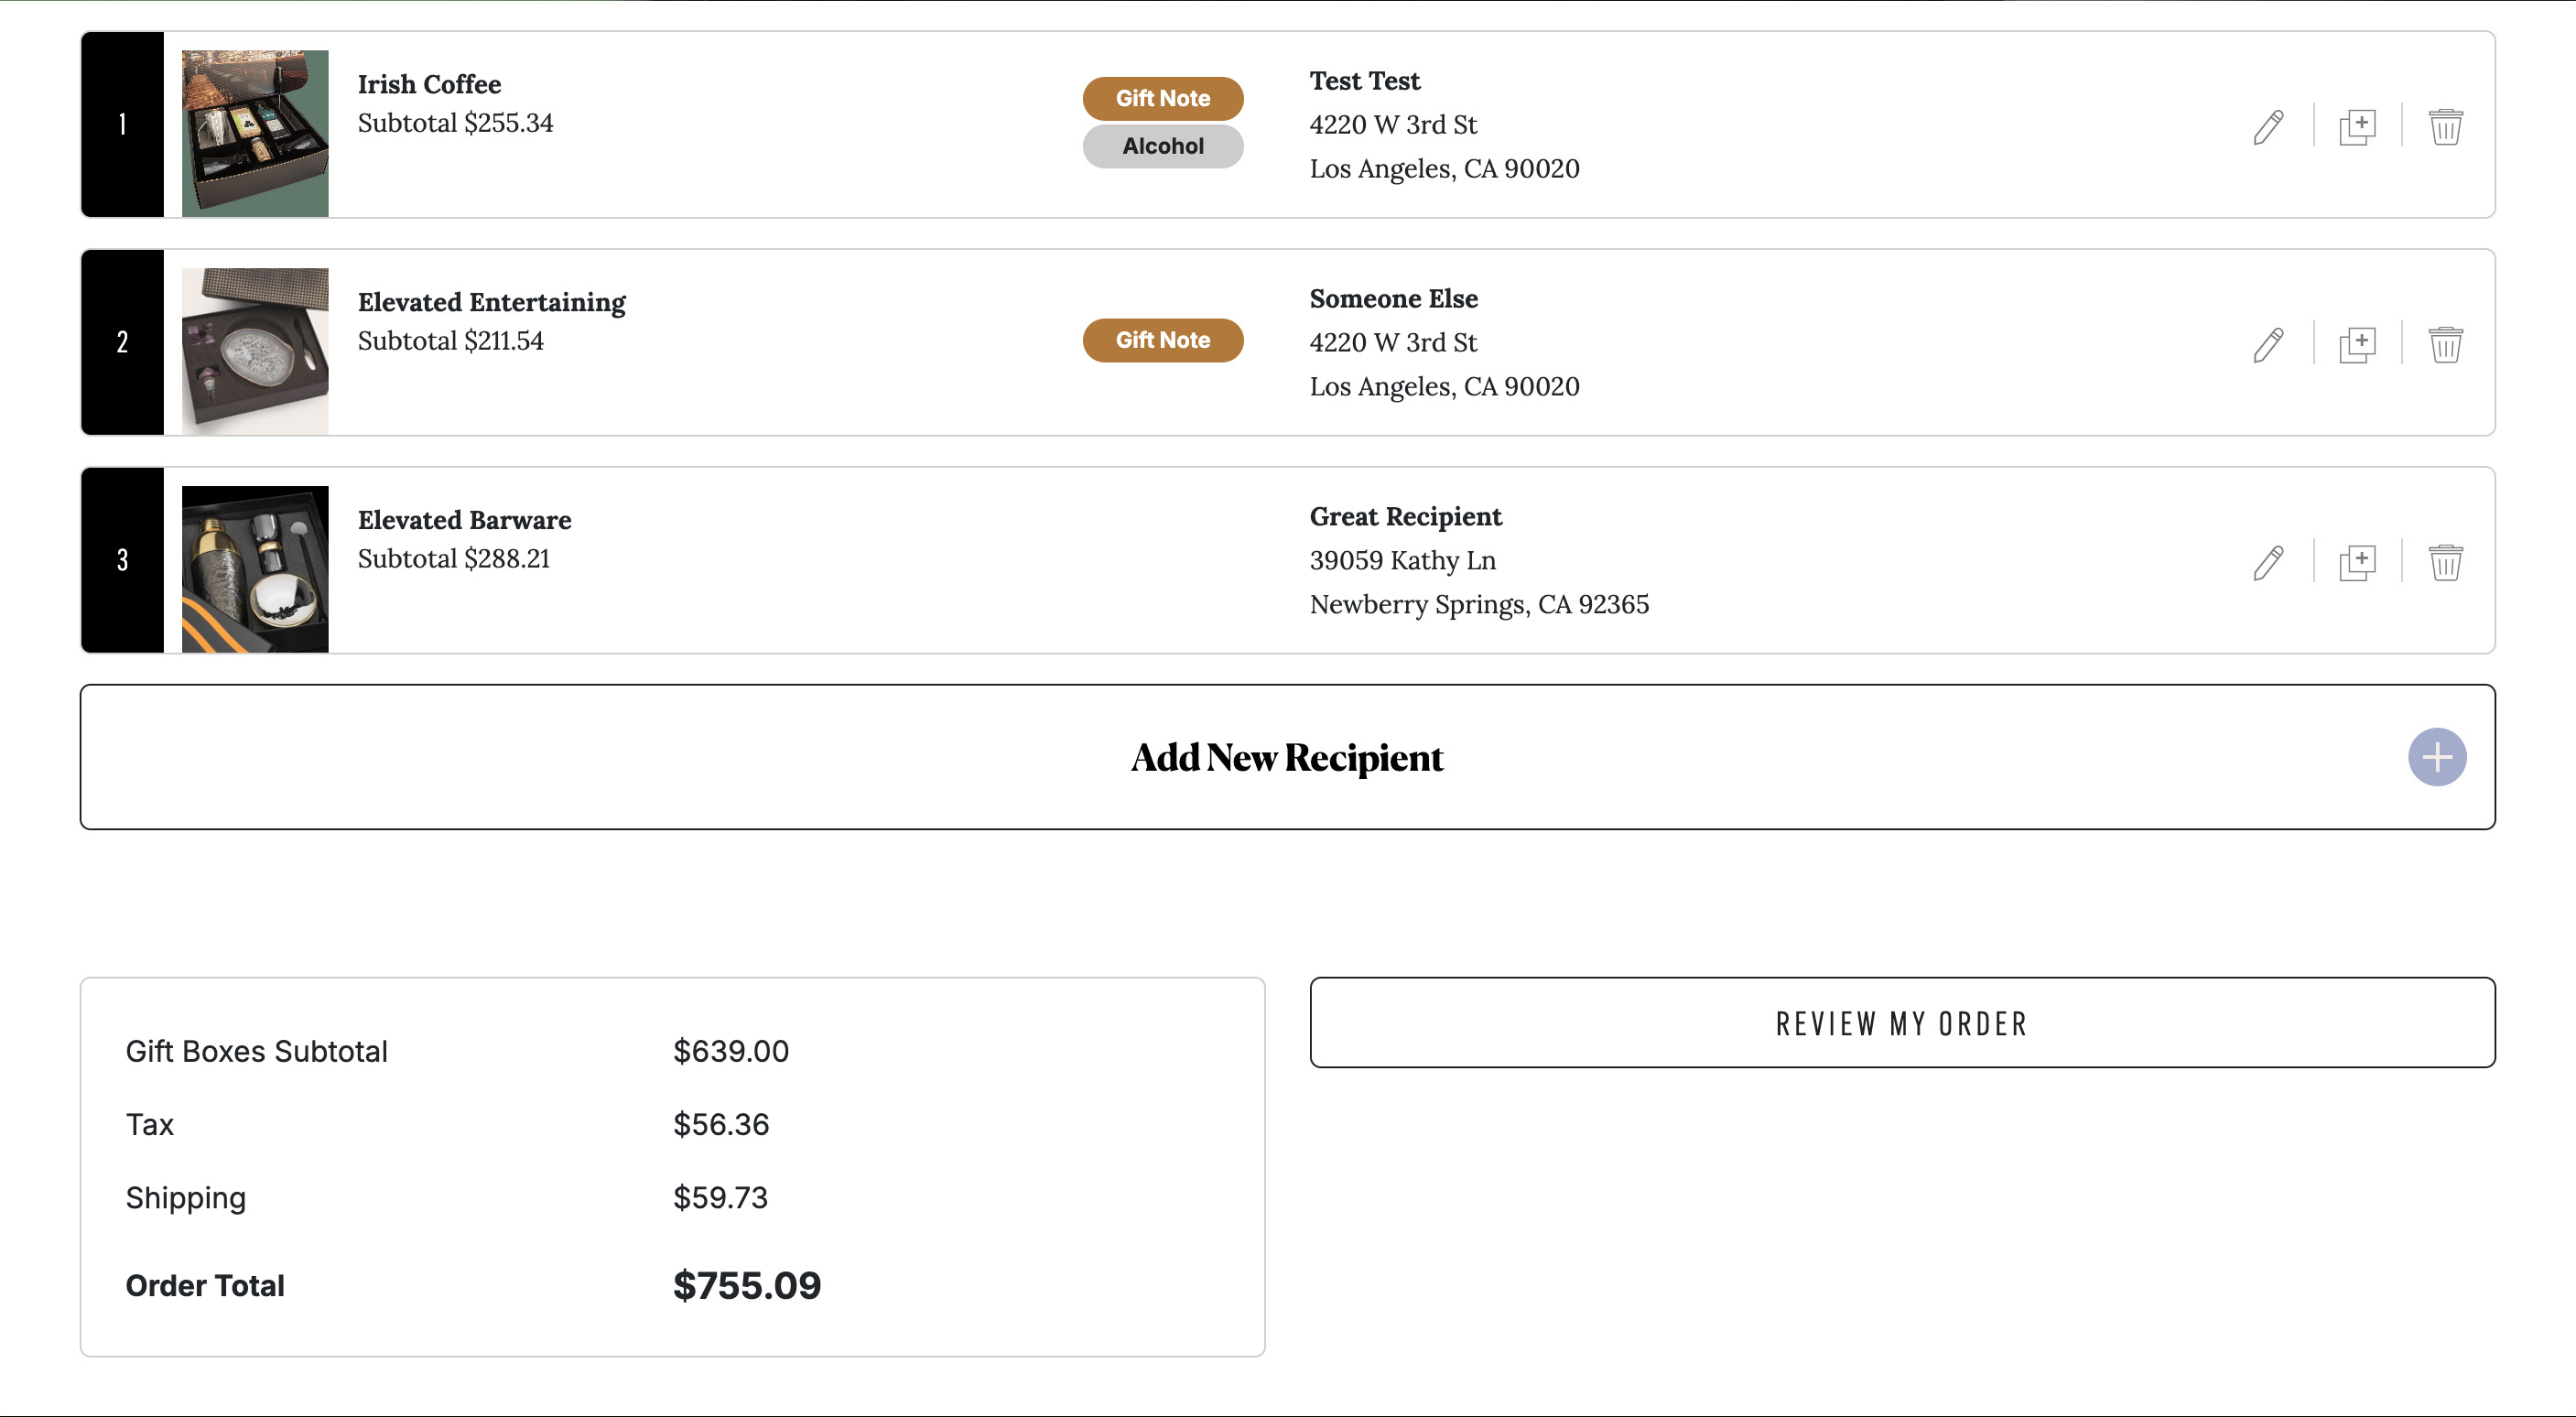Click the Shipping amount $59.73
The height and width of the screenshot is (1417, 2576).
720,1197
